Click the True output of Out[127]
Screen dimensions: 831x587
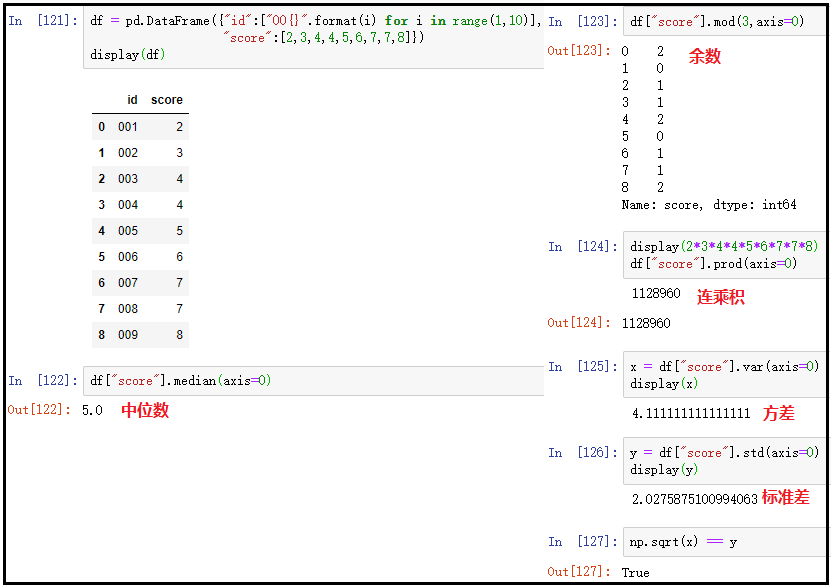[x=636, y=572]
